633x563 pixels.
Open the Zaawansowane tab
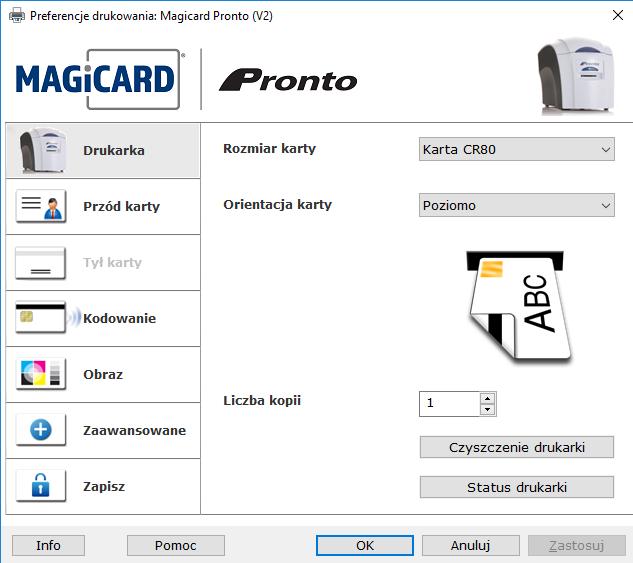[103, 430]
